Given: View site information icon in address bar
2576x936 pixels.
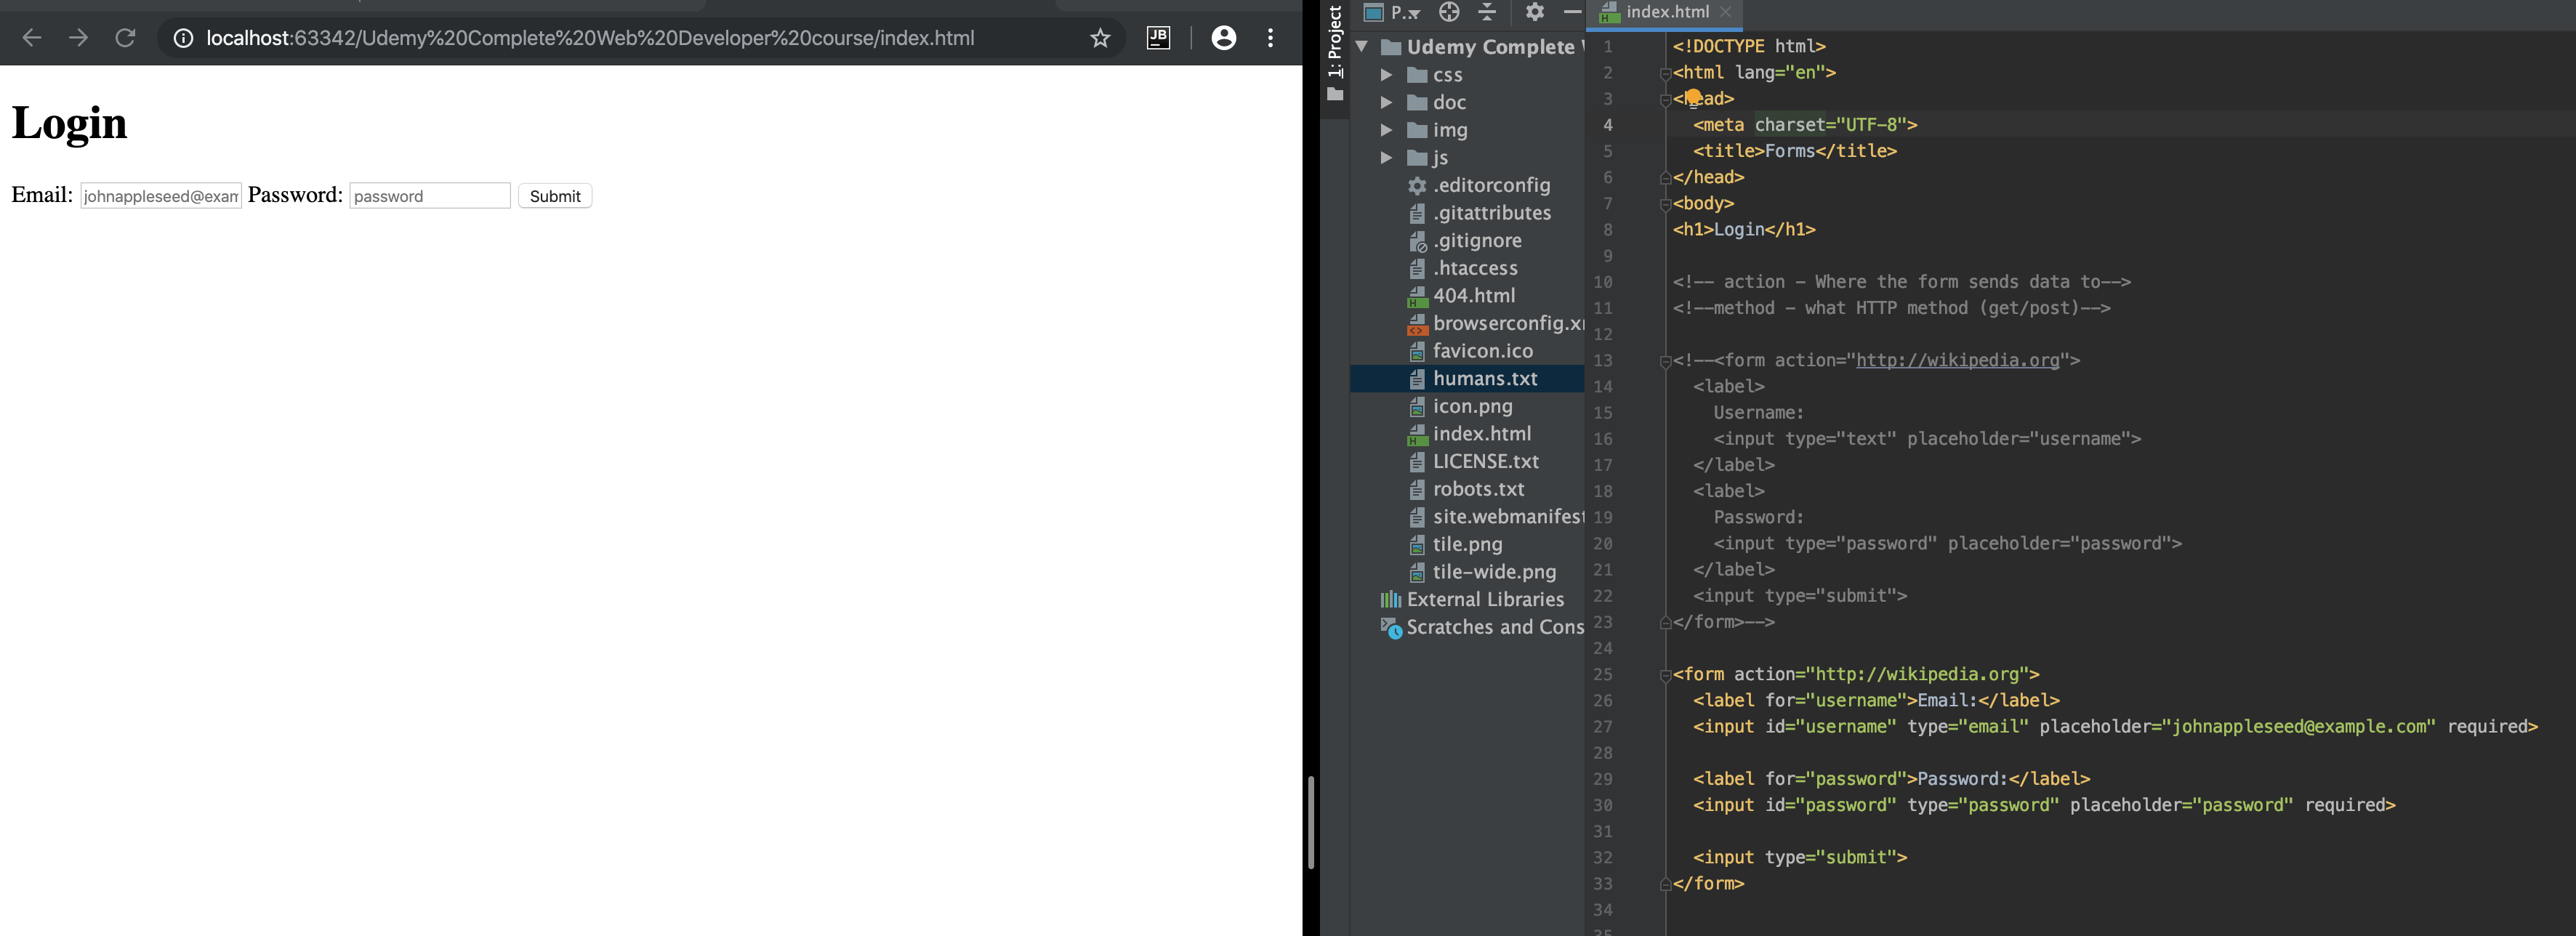Looking at the screenshot, I should 183,38.
